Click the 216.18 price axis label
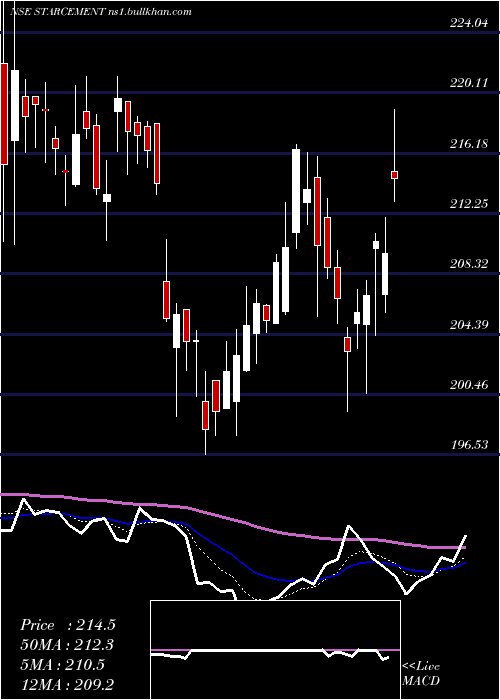500x700 pixels. (469, 144)
